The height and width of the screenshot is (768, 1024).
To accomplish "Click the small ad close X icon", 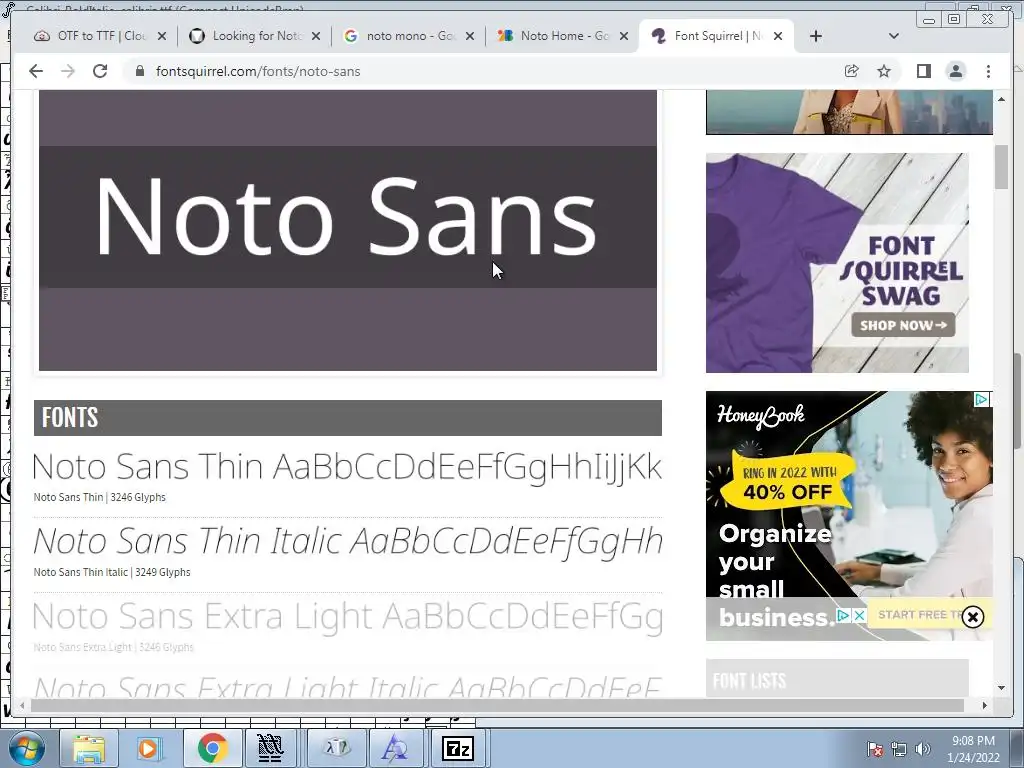I will pyautogui.click(x=859, y=615).
